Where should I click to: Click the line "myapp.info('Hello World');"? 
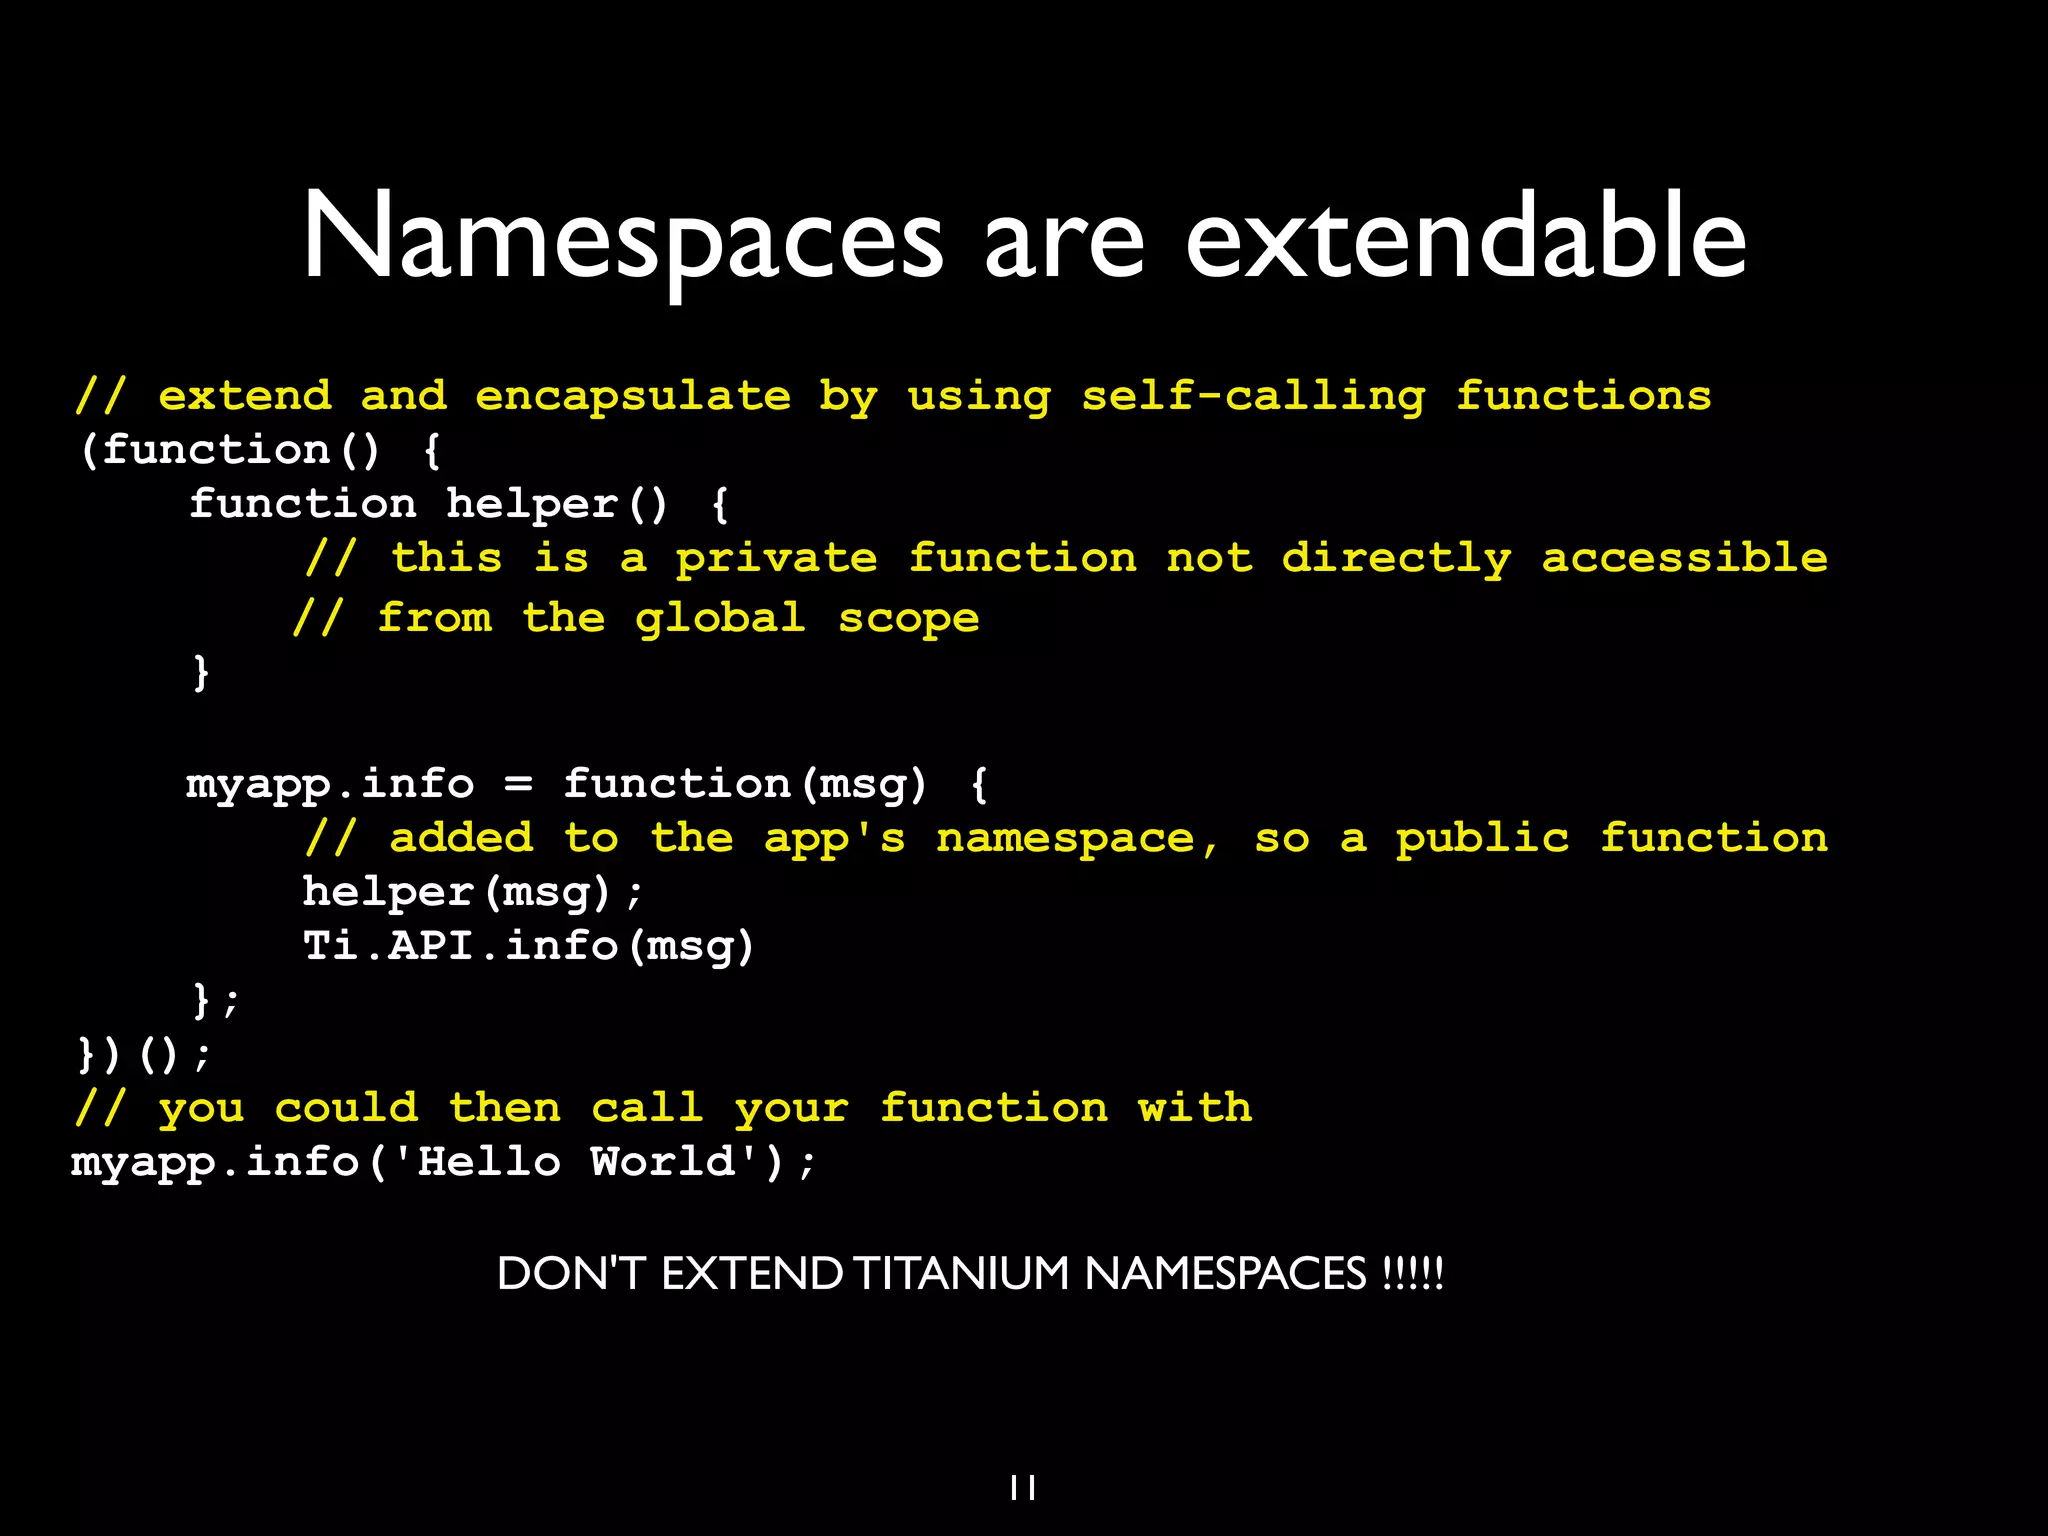444,1162
